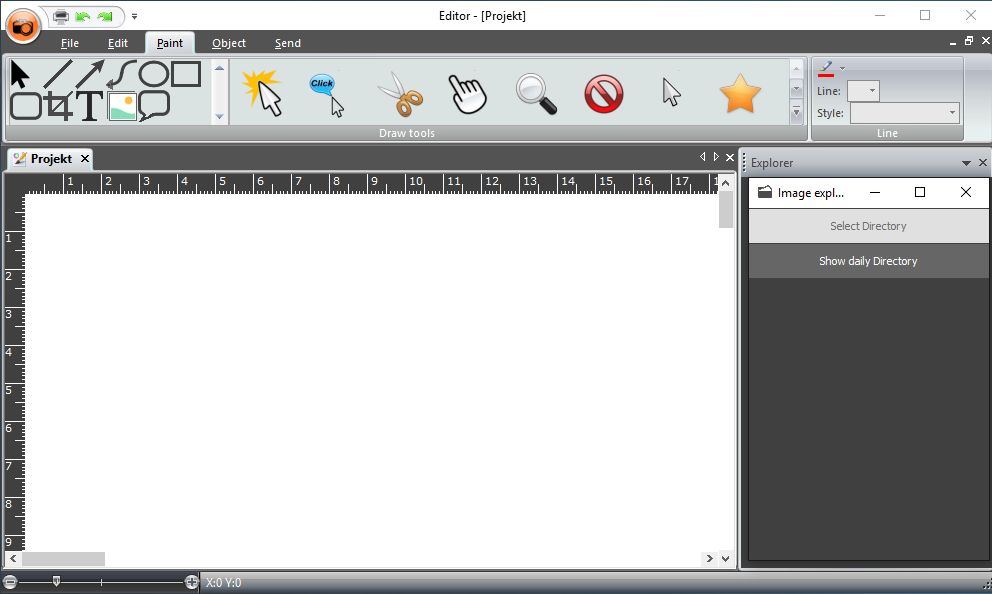
Task: Click the green redo arrow icon
Action: pyautogui.click(x=105, y=16)
